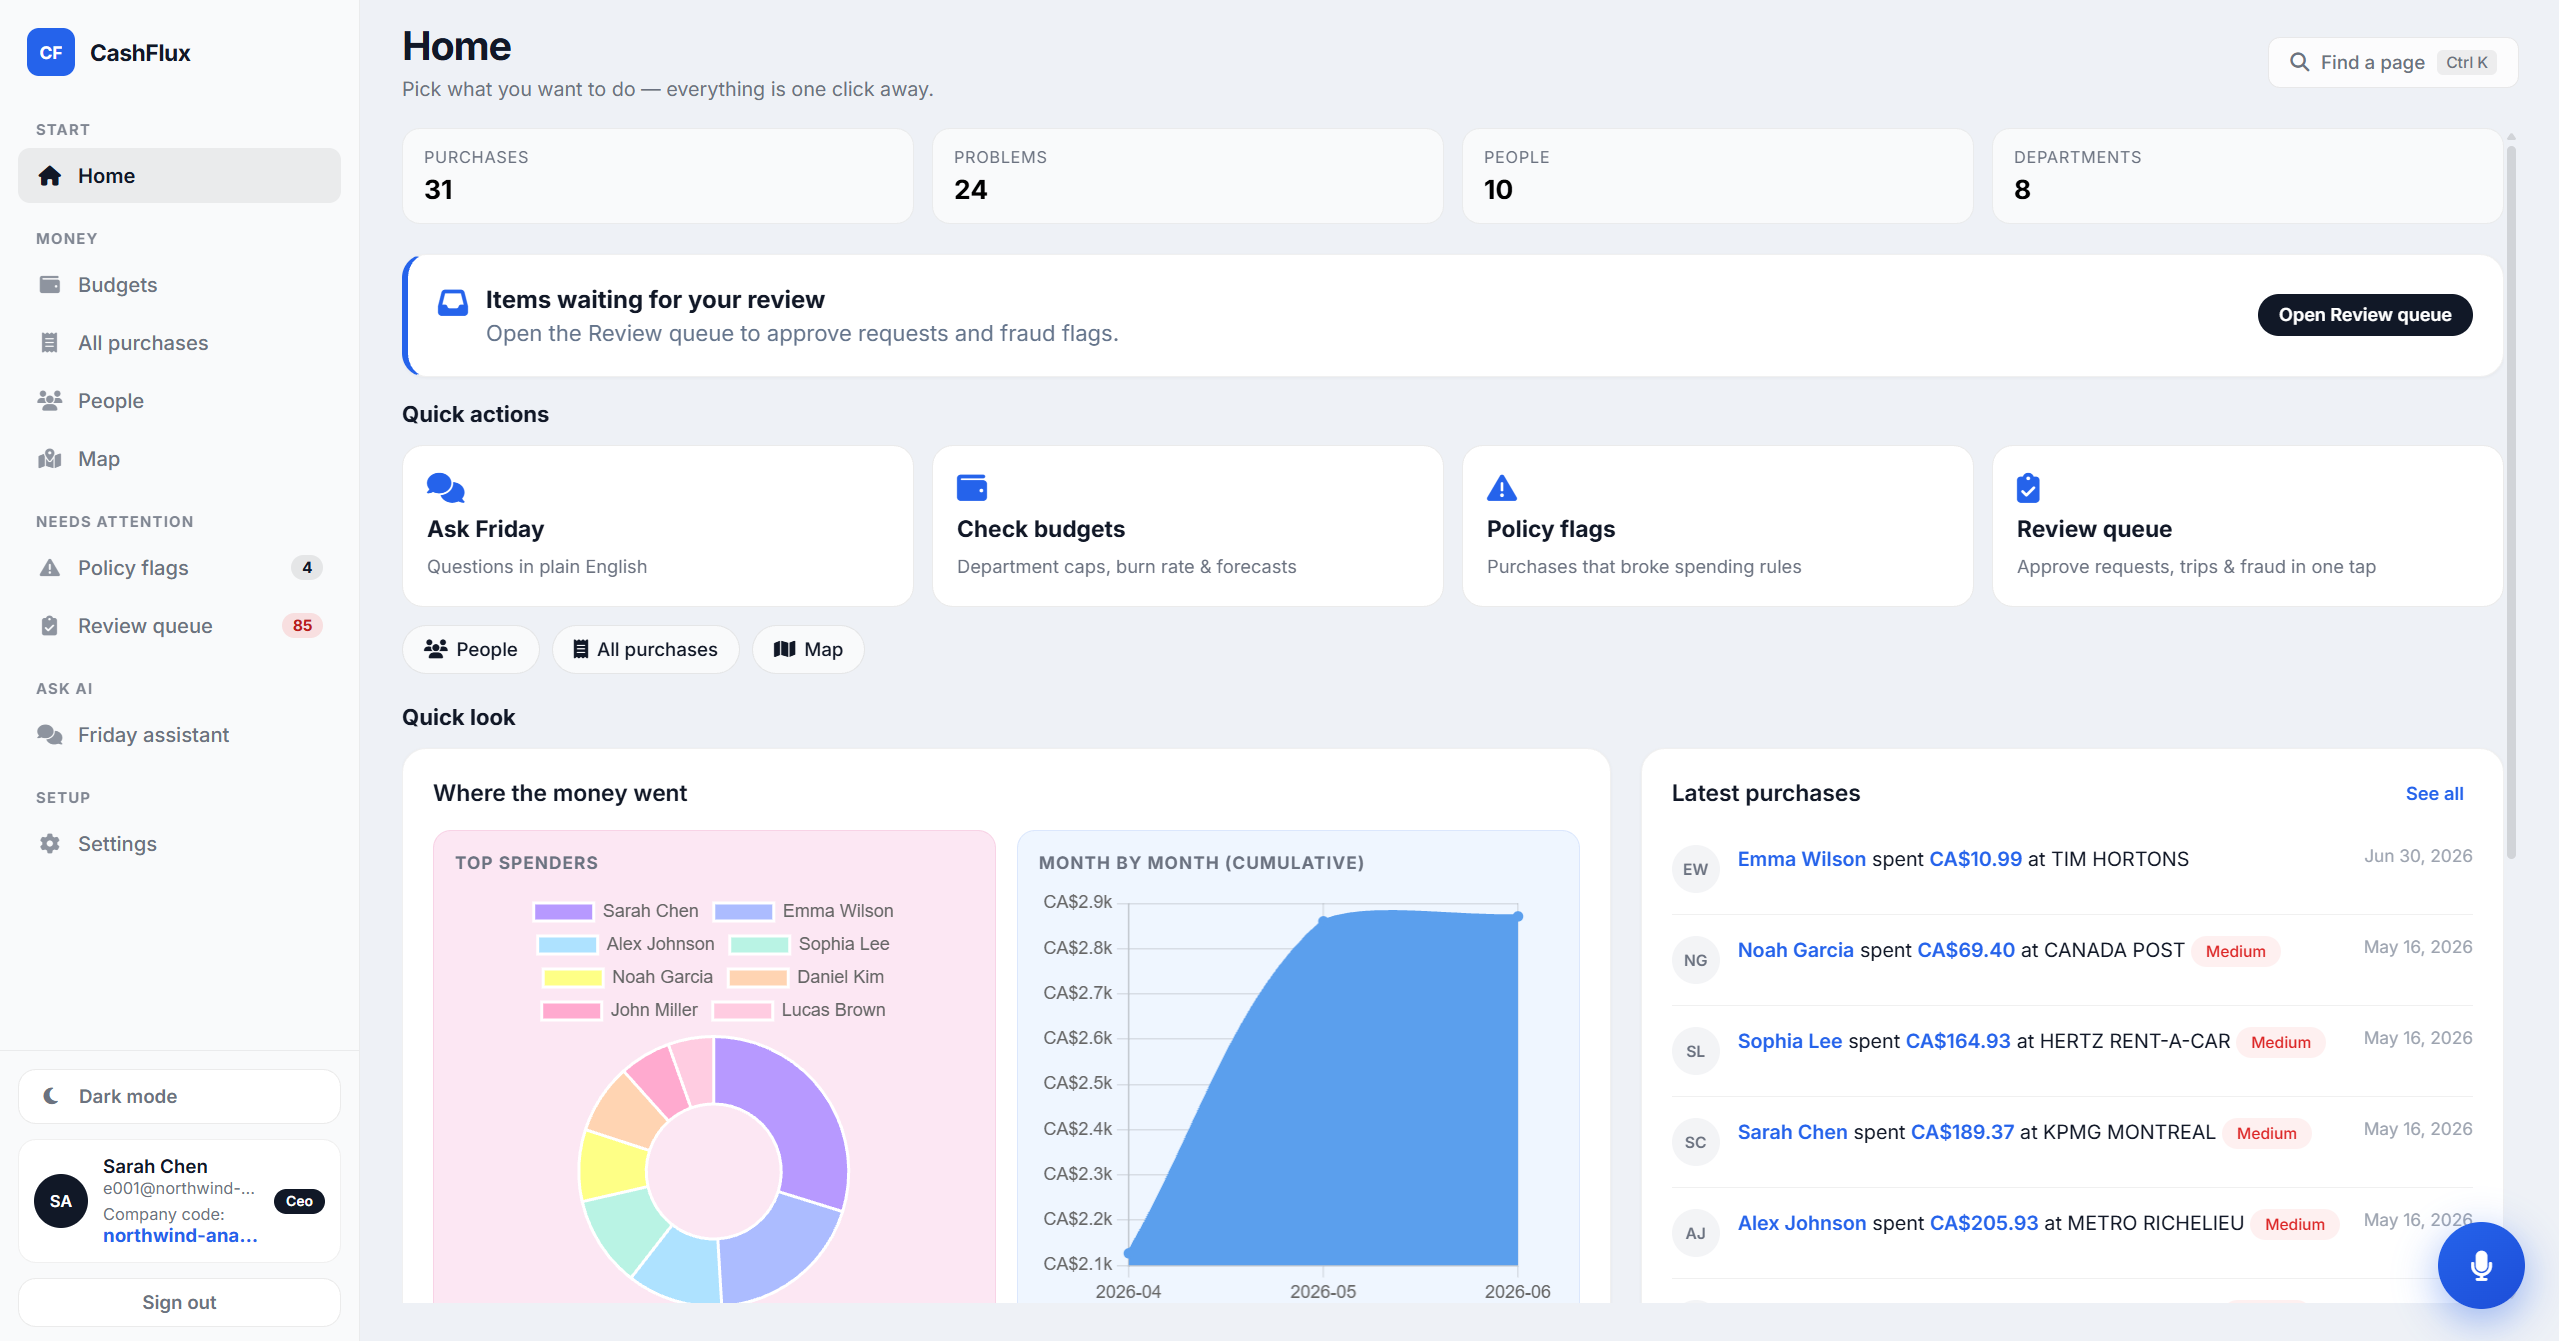
Task: Click See all in Latest purchases
Action: pos(2434,794)
